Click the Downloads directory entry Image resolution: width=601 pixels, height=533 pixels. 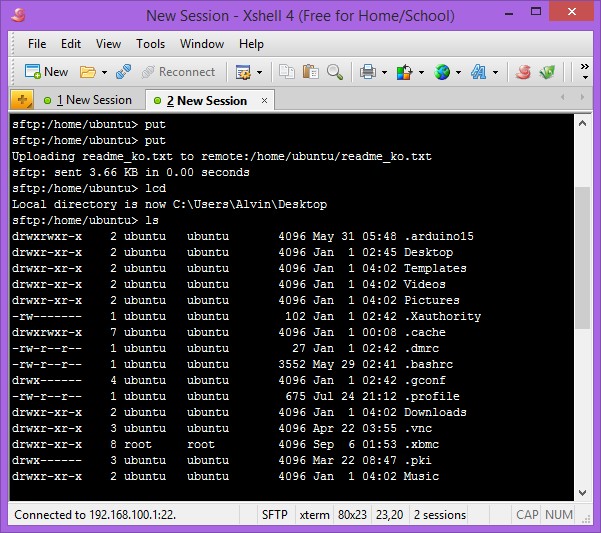435,412
